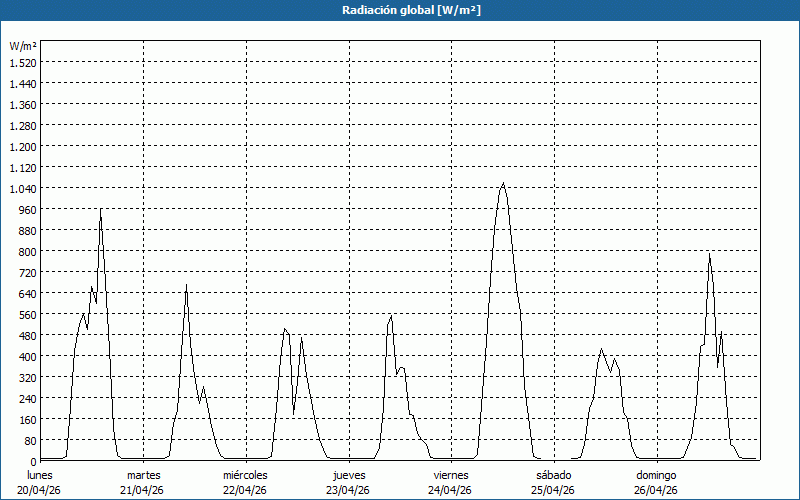The height and width of the screenshot is (500, 800).
Task: Click the 23/04/26 date label
Action: (x=348, y=490)
